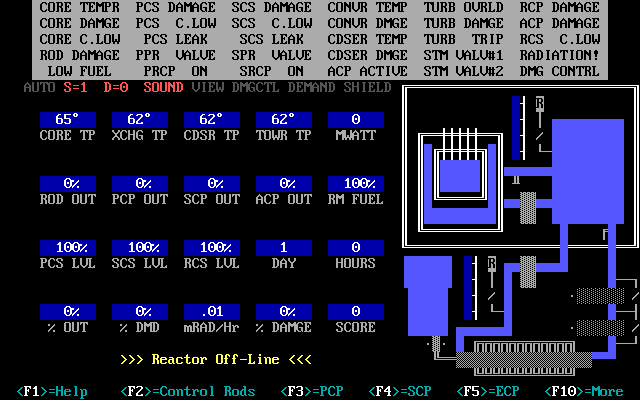Click the STM VALV#1 alarm indicator
Viewport: 640px width, 400px height.
464,55
